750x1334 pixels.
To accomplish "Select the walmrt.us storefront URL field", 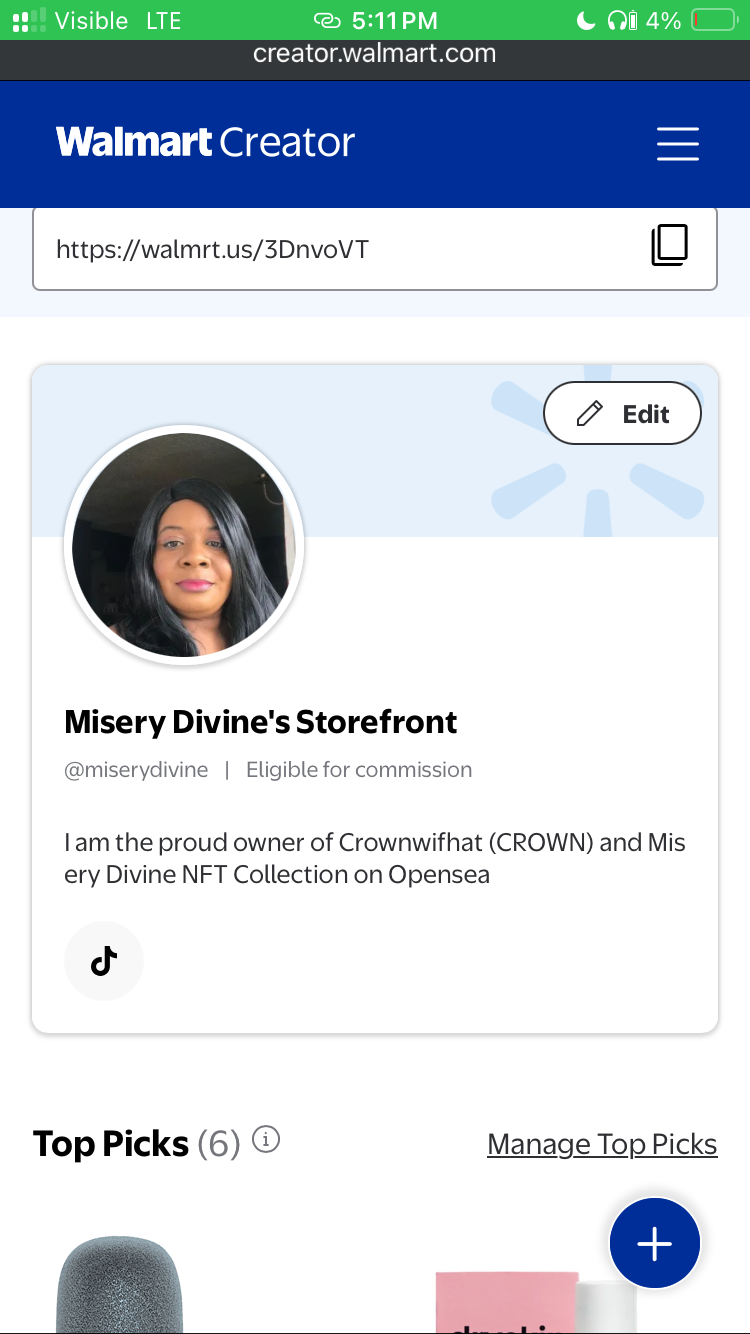I will (330, 248).
